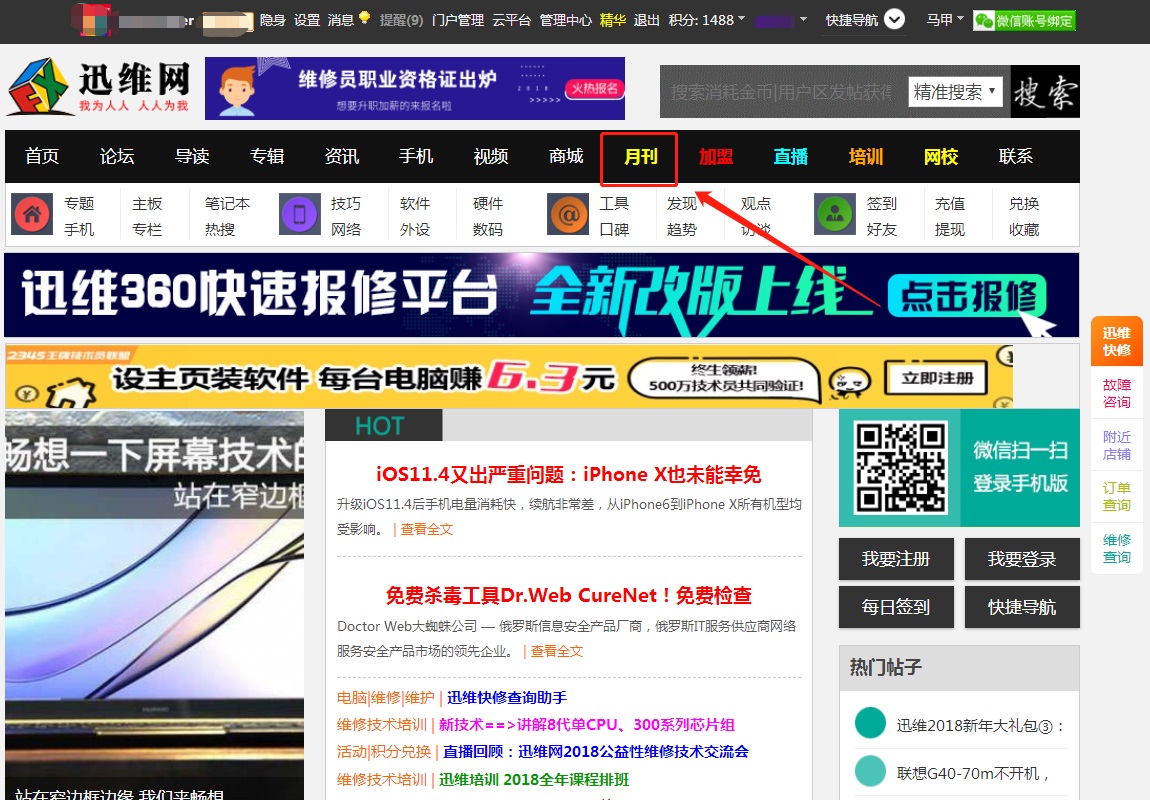Click the 我要注册 button
This screenshot has height=800, width=1150.
tap(896, 559)
